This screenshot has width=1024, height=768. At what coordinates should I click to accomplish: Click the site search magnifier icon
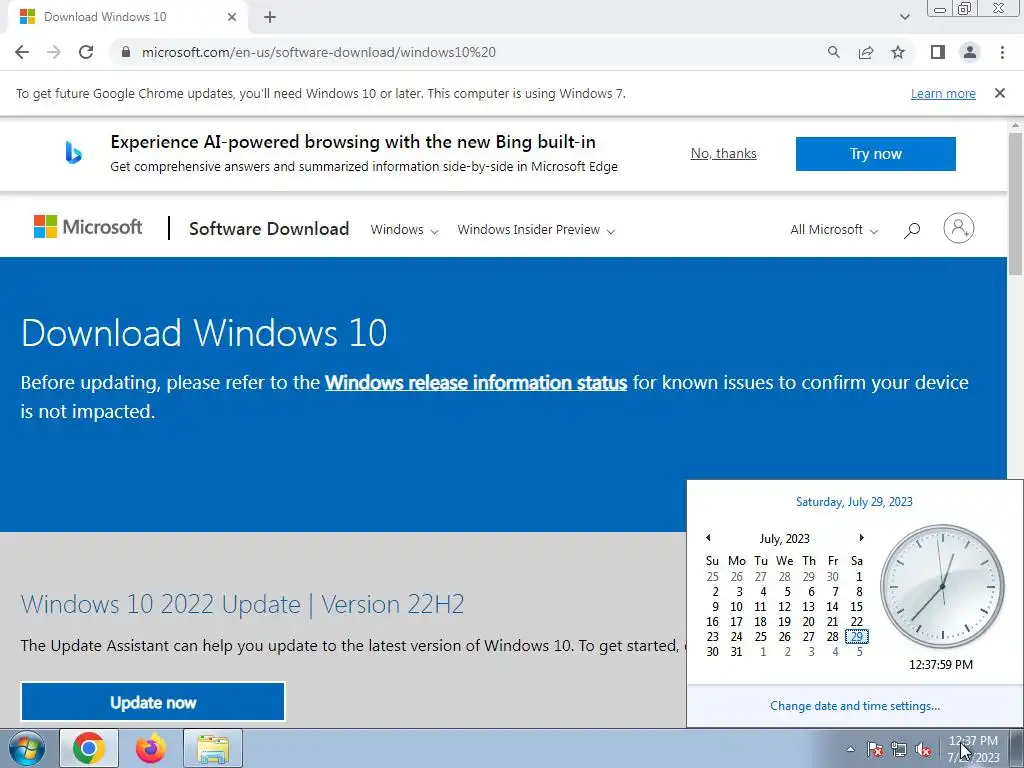912,230
